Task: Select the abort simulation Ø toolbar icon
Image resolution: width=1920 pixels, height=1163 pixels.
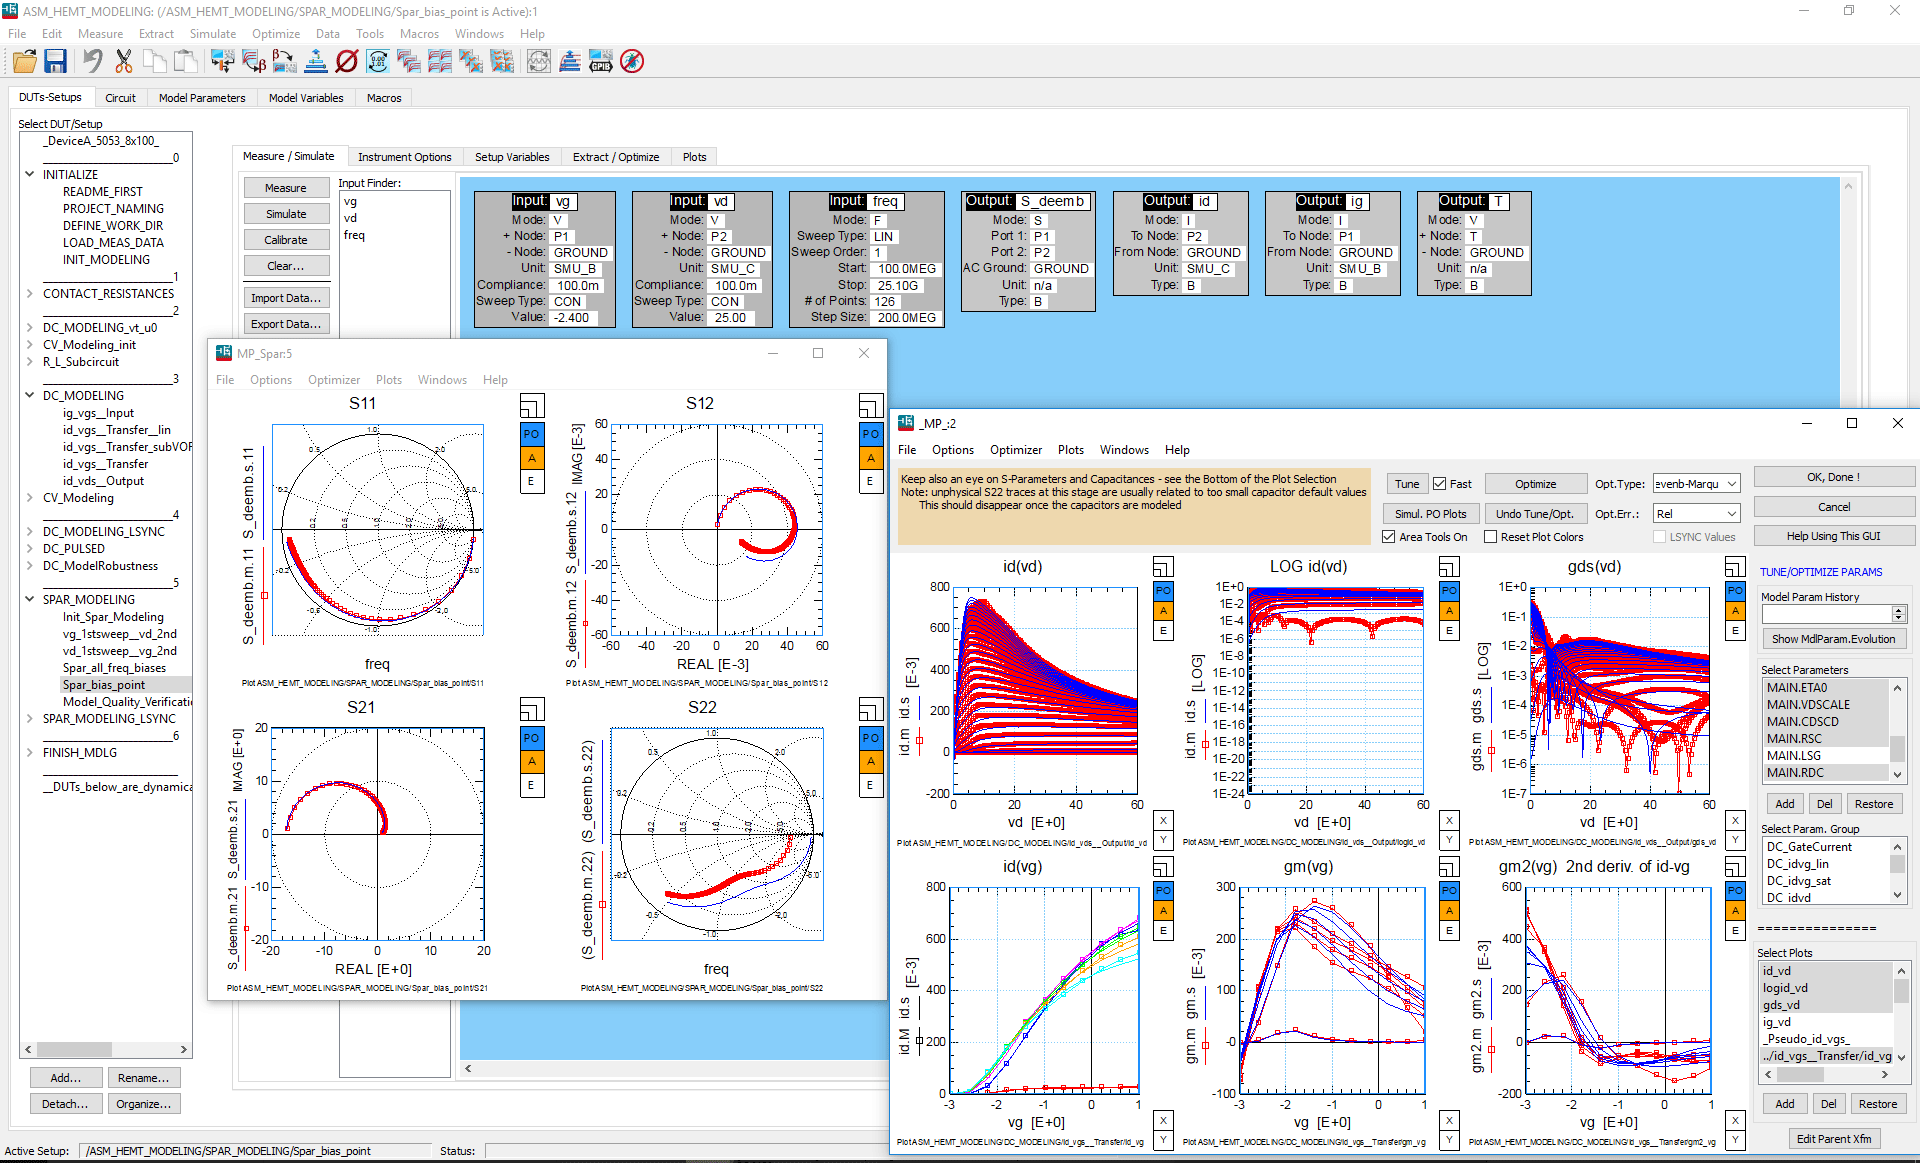Action: coord(347,61)
